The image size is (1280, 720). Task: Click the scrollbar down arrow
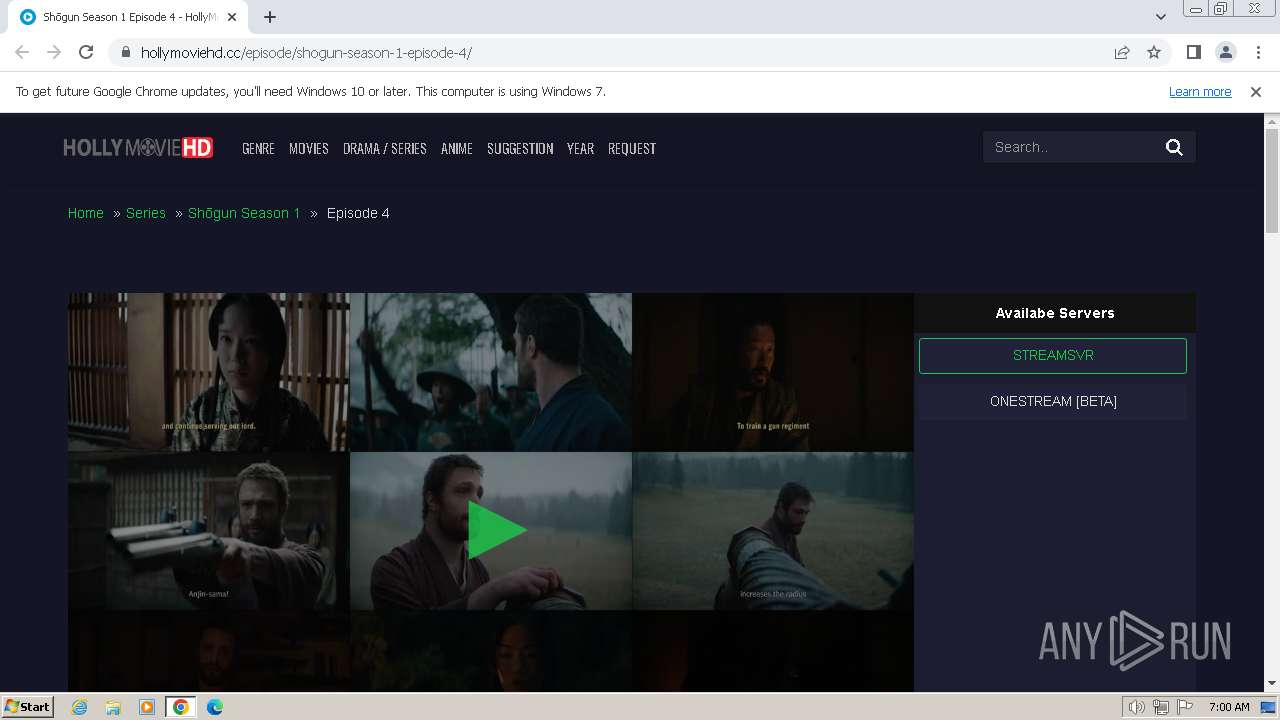tap(1272, 684)
